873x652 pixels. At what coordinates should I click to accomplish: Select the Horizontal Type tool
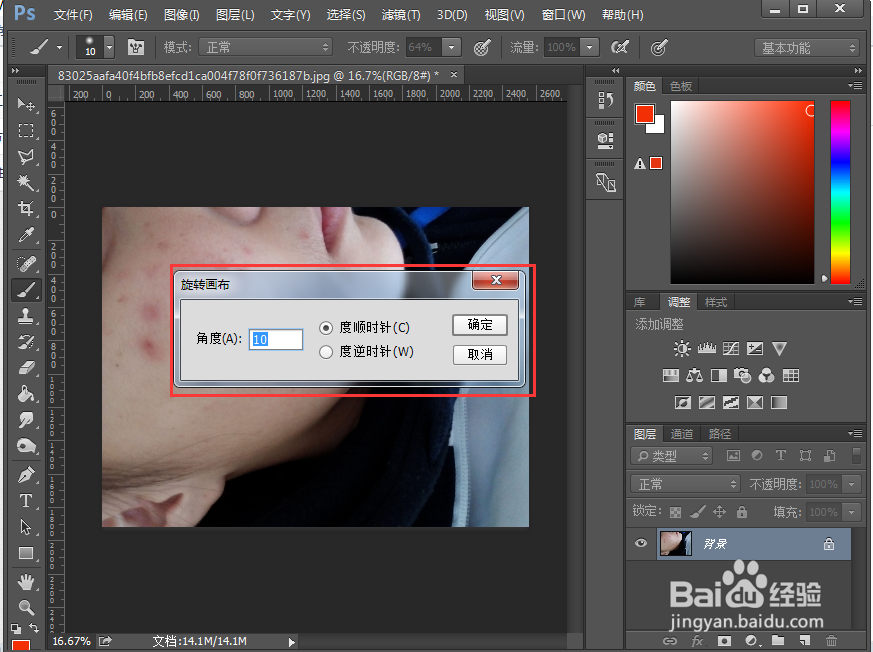click(26, 501)
